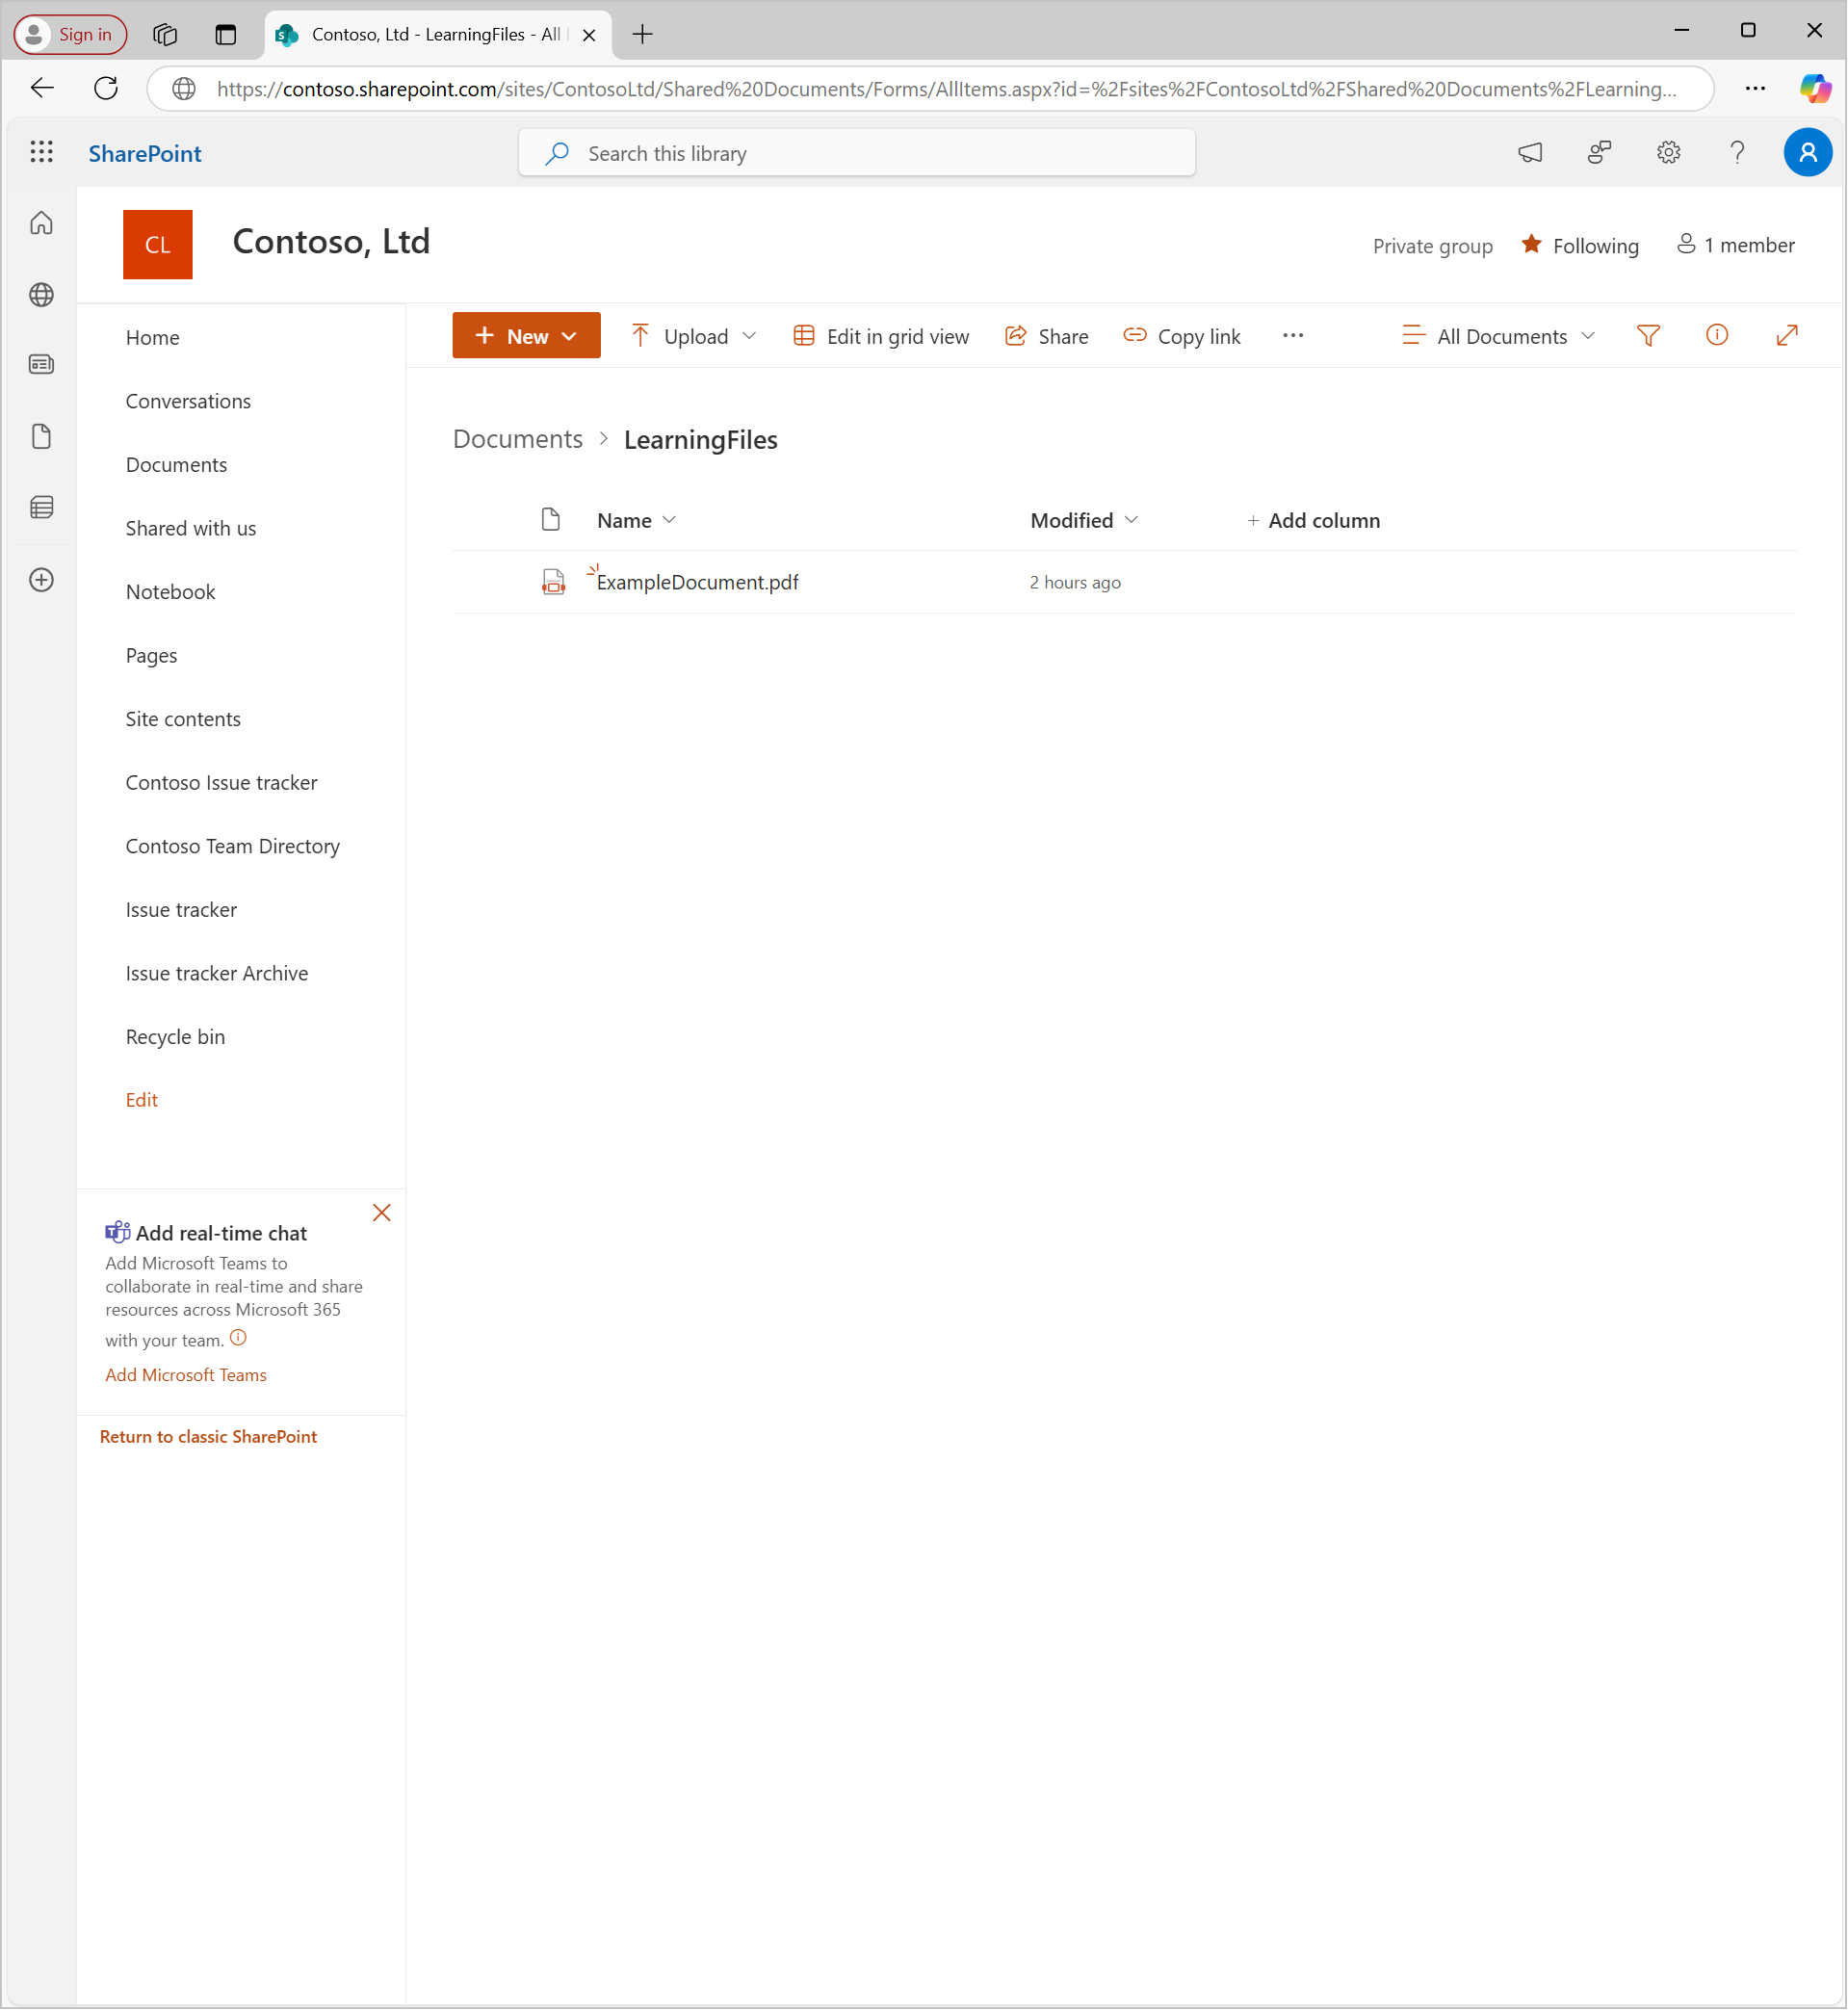Open the 1 member list

pyautogui.click(x=1735, y=245)
